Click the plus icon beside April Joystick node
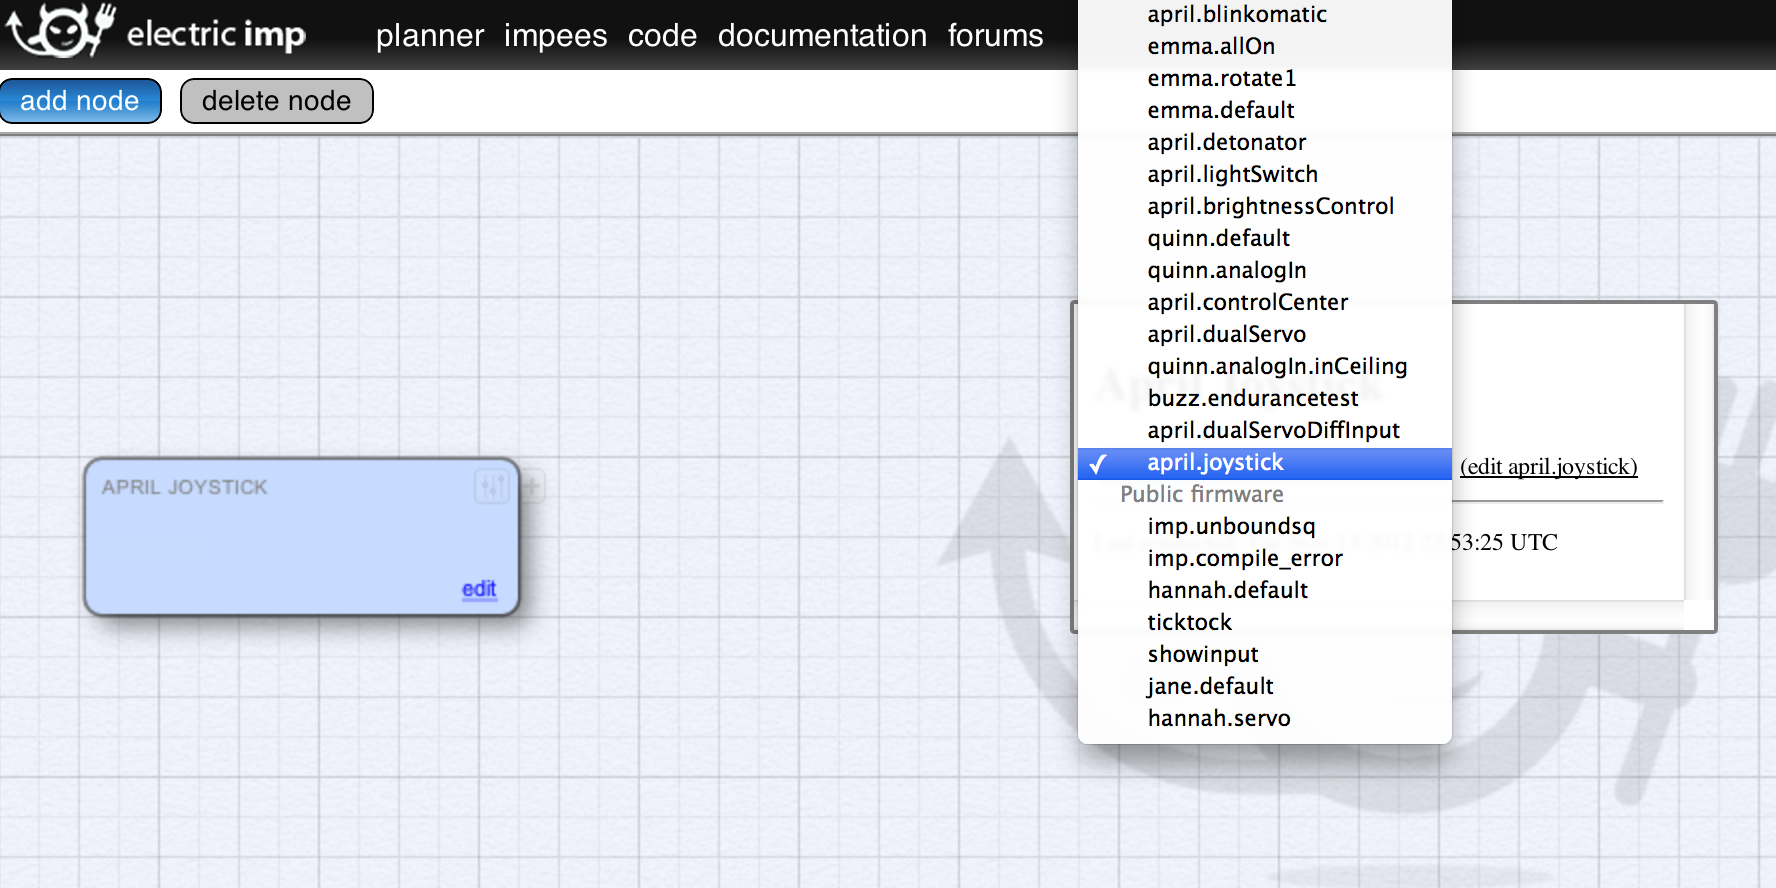This screenshot has height=888, width=1776. click(532, 487)
